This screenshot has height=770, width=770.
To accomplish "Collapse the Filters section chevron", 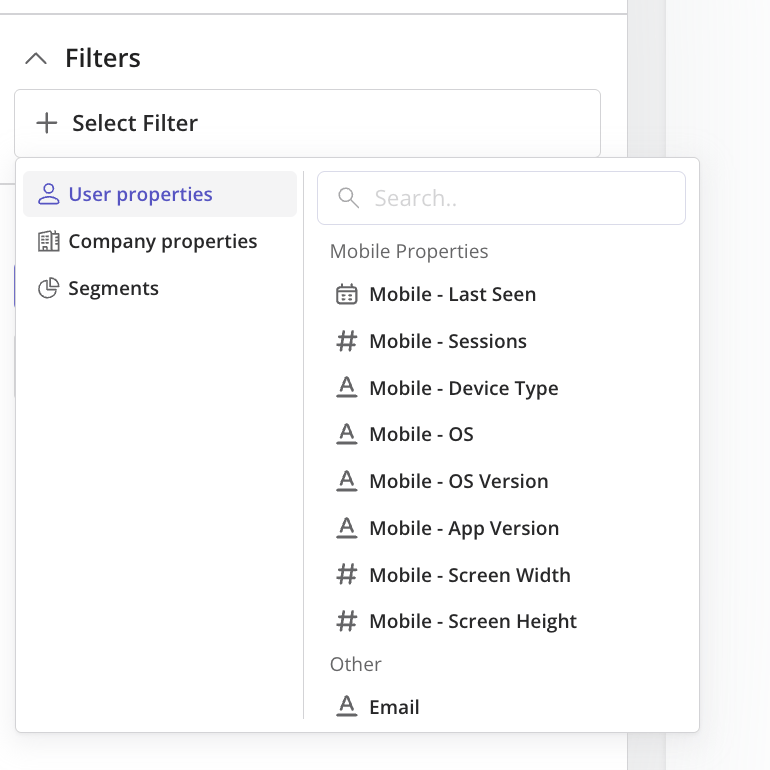I will (x=36, y=58).
